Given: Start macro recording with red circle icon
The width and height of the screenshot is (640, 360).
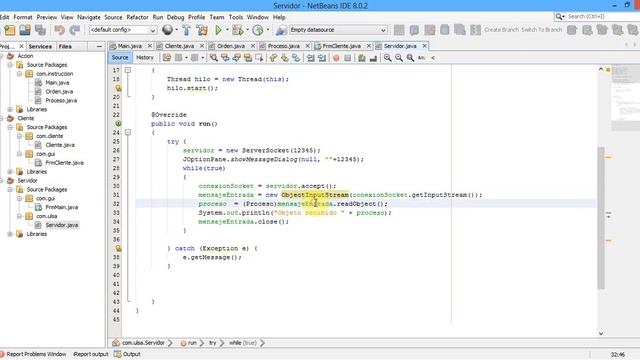Looking at the screenshot, I should pyautogui.click(x=336, y=58).
